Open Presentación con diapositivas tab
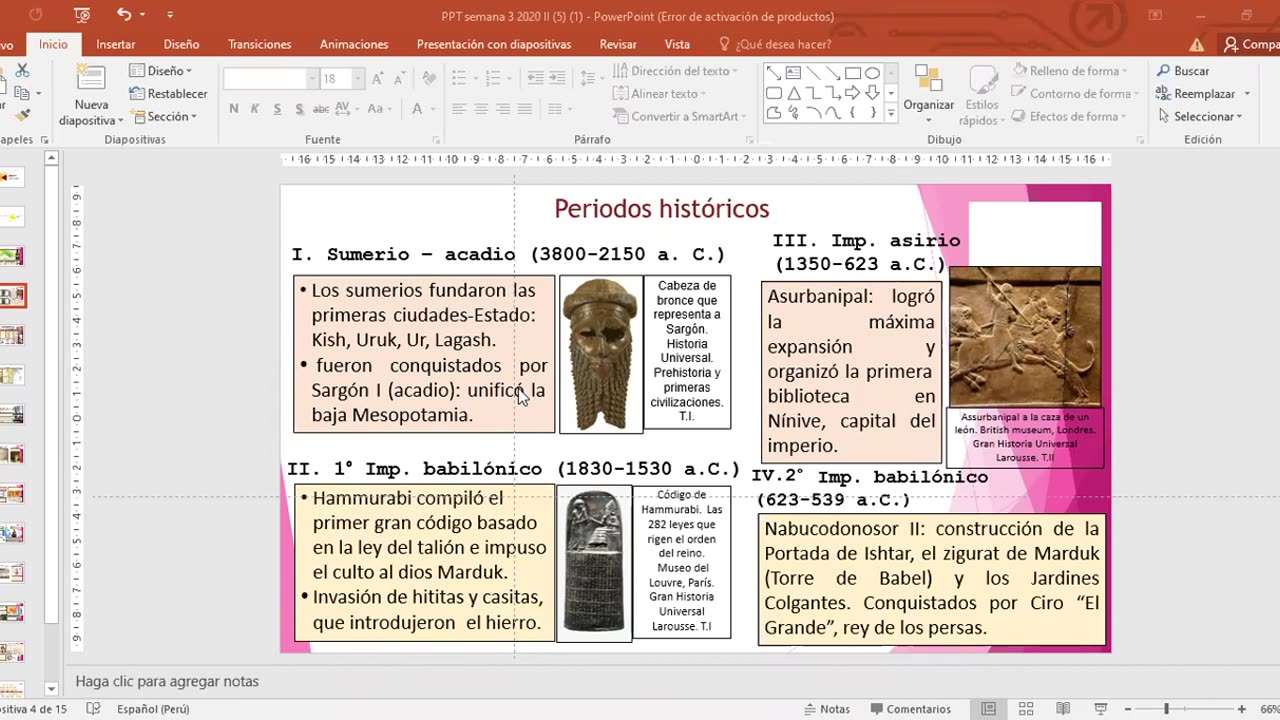1280x720 pixels. click(x=494, y=44)
